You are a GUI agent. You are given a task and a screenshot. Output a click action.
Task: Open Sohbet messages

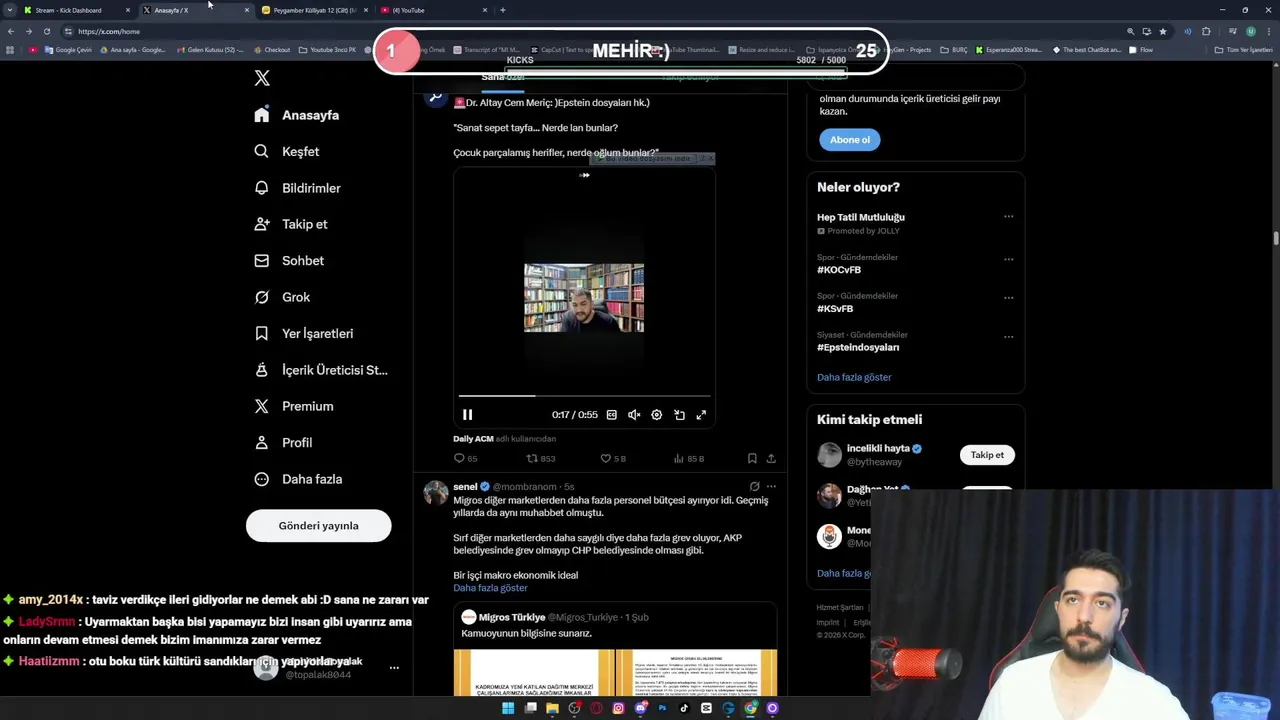coord(289,260)
